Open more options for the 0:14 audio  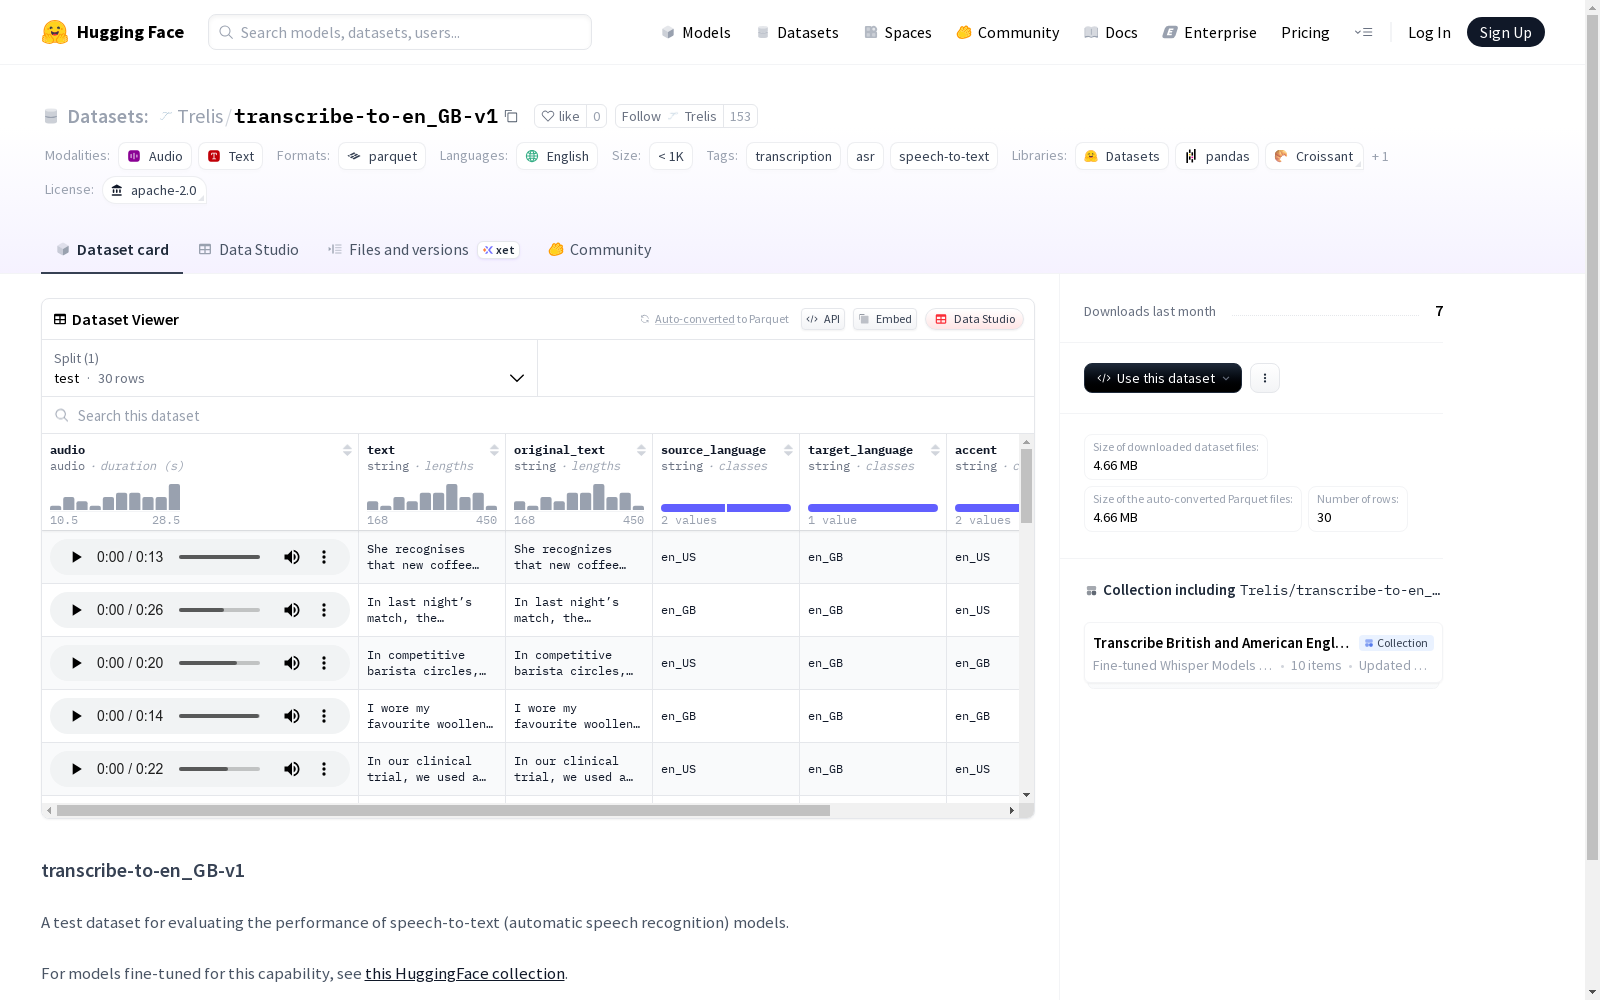tap(324, 716)
